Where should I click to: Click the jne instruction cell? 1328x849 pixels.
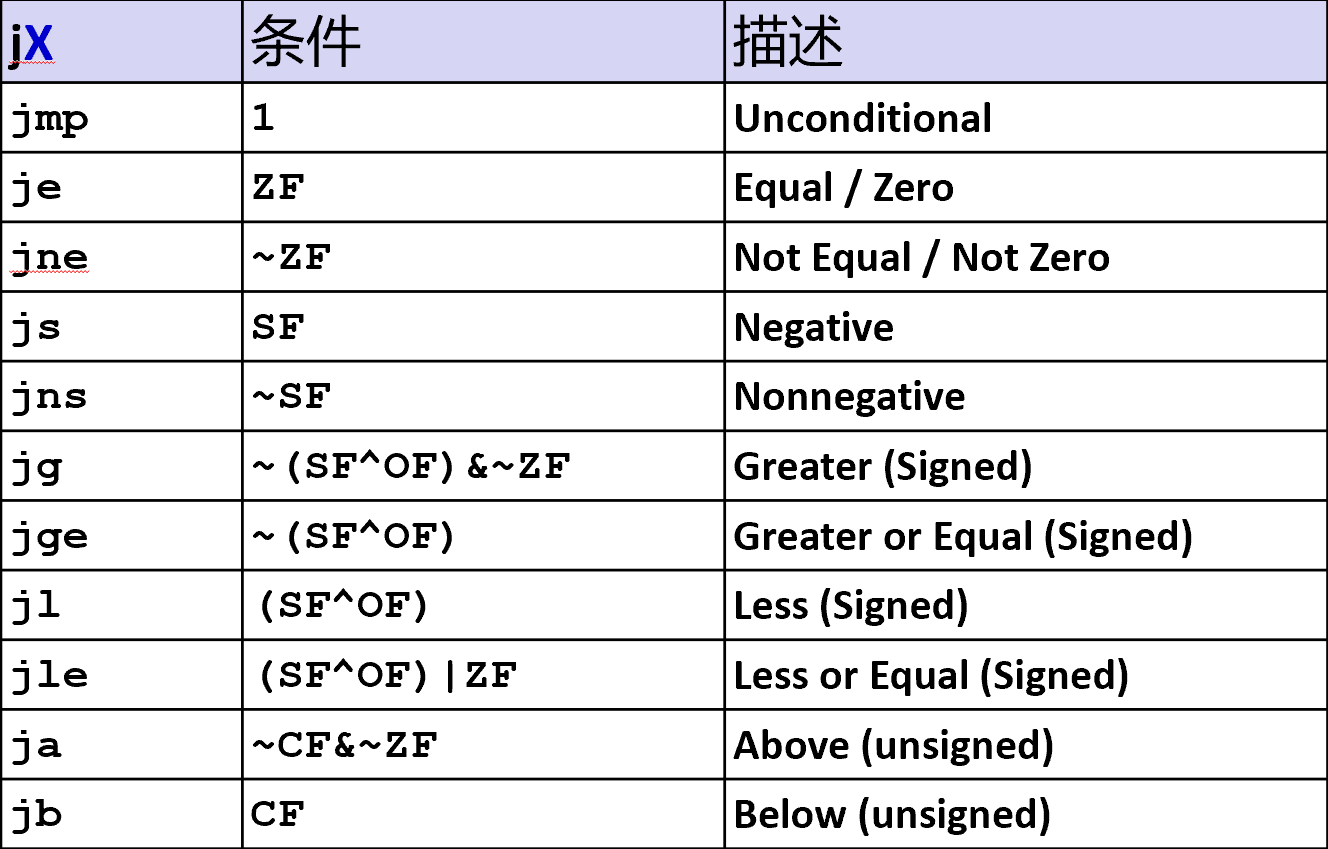click(50, 258)
